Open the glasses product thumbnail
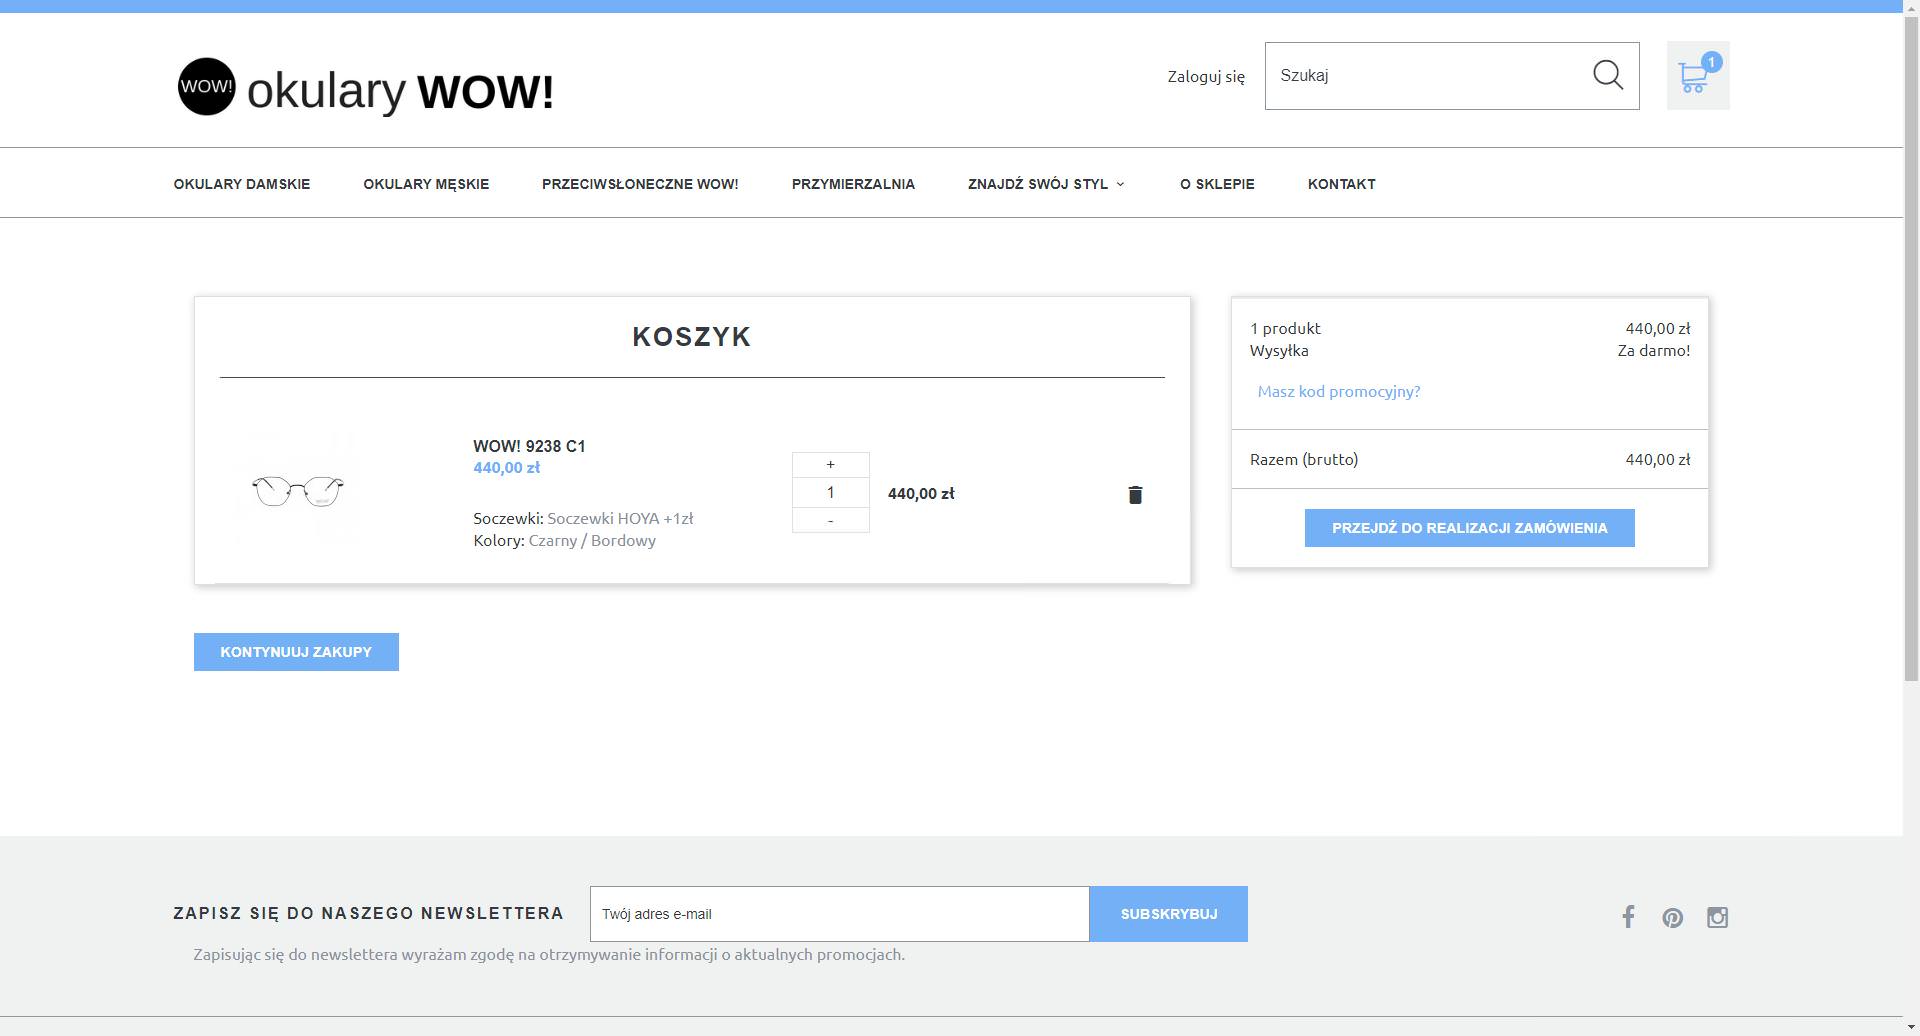The image size is (1920, 1036). coord(298,491)
